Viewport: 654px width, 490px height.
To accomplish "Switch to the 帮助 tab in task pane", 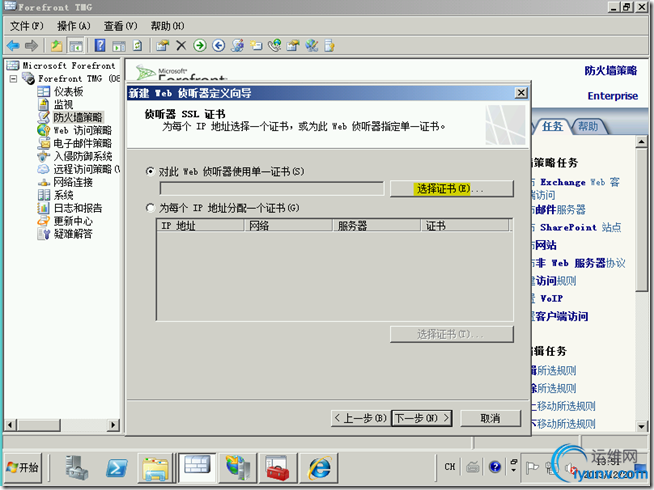I will point(588,126).
